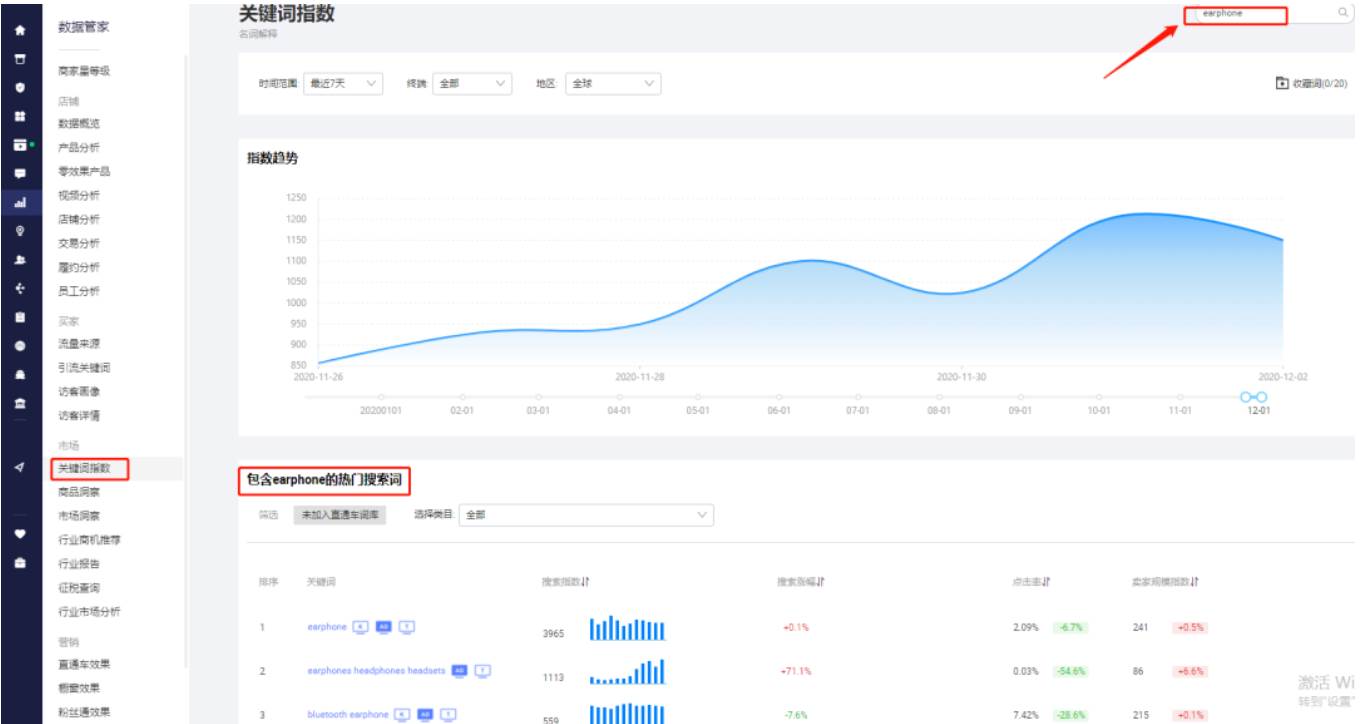Click the home icon in the dark sidebar
Screen dimensions: 1367x724
[x=20, y=31]
